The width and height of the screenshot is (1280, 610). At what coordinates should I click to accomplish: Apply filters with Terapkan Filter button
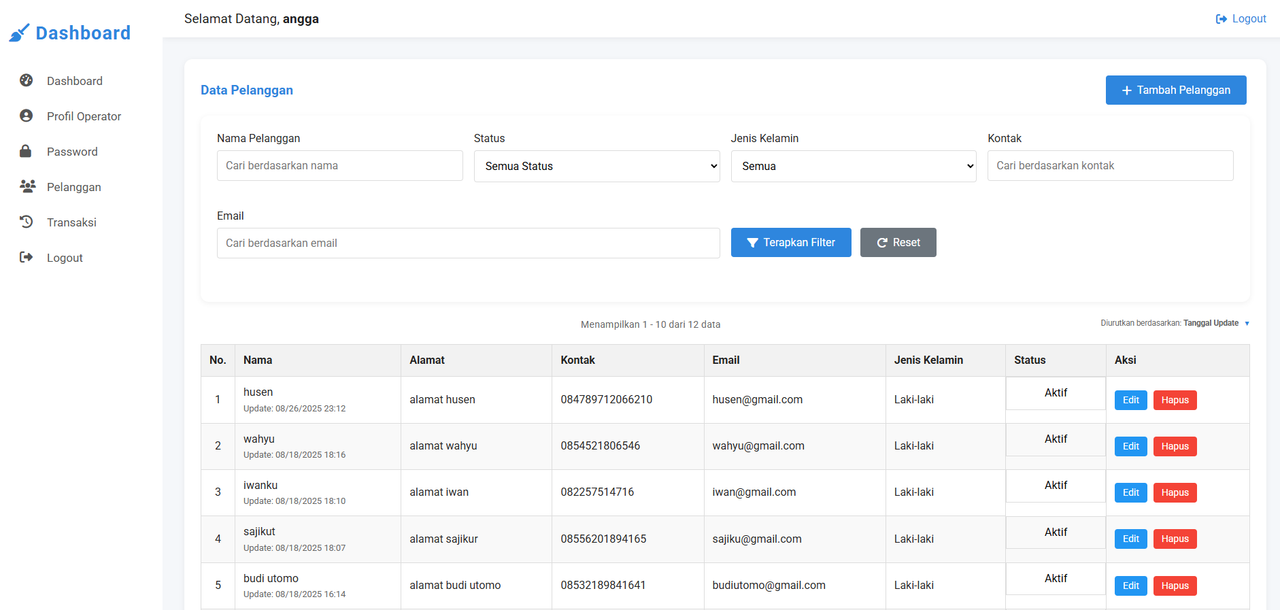click(791, 243)
